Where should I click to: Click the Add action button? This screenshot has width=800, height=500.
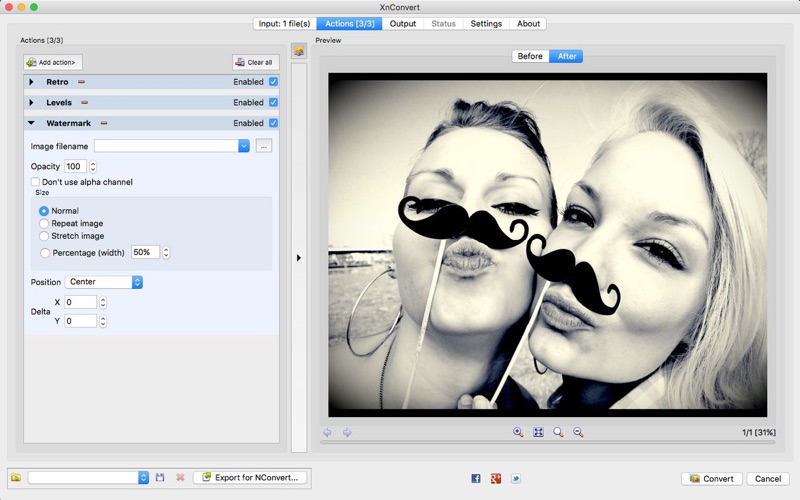tap(54, 62)
